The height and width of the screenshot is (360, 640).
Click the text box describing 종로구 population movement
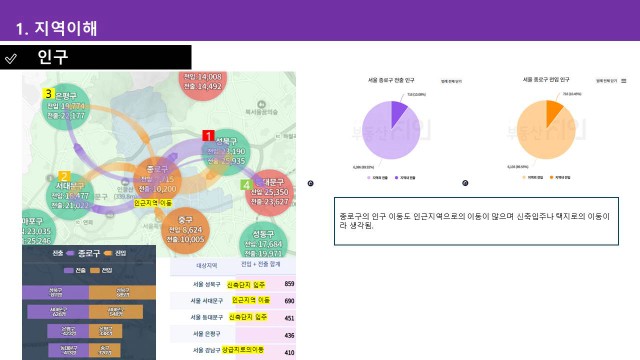476,221
